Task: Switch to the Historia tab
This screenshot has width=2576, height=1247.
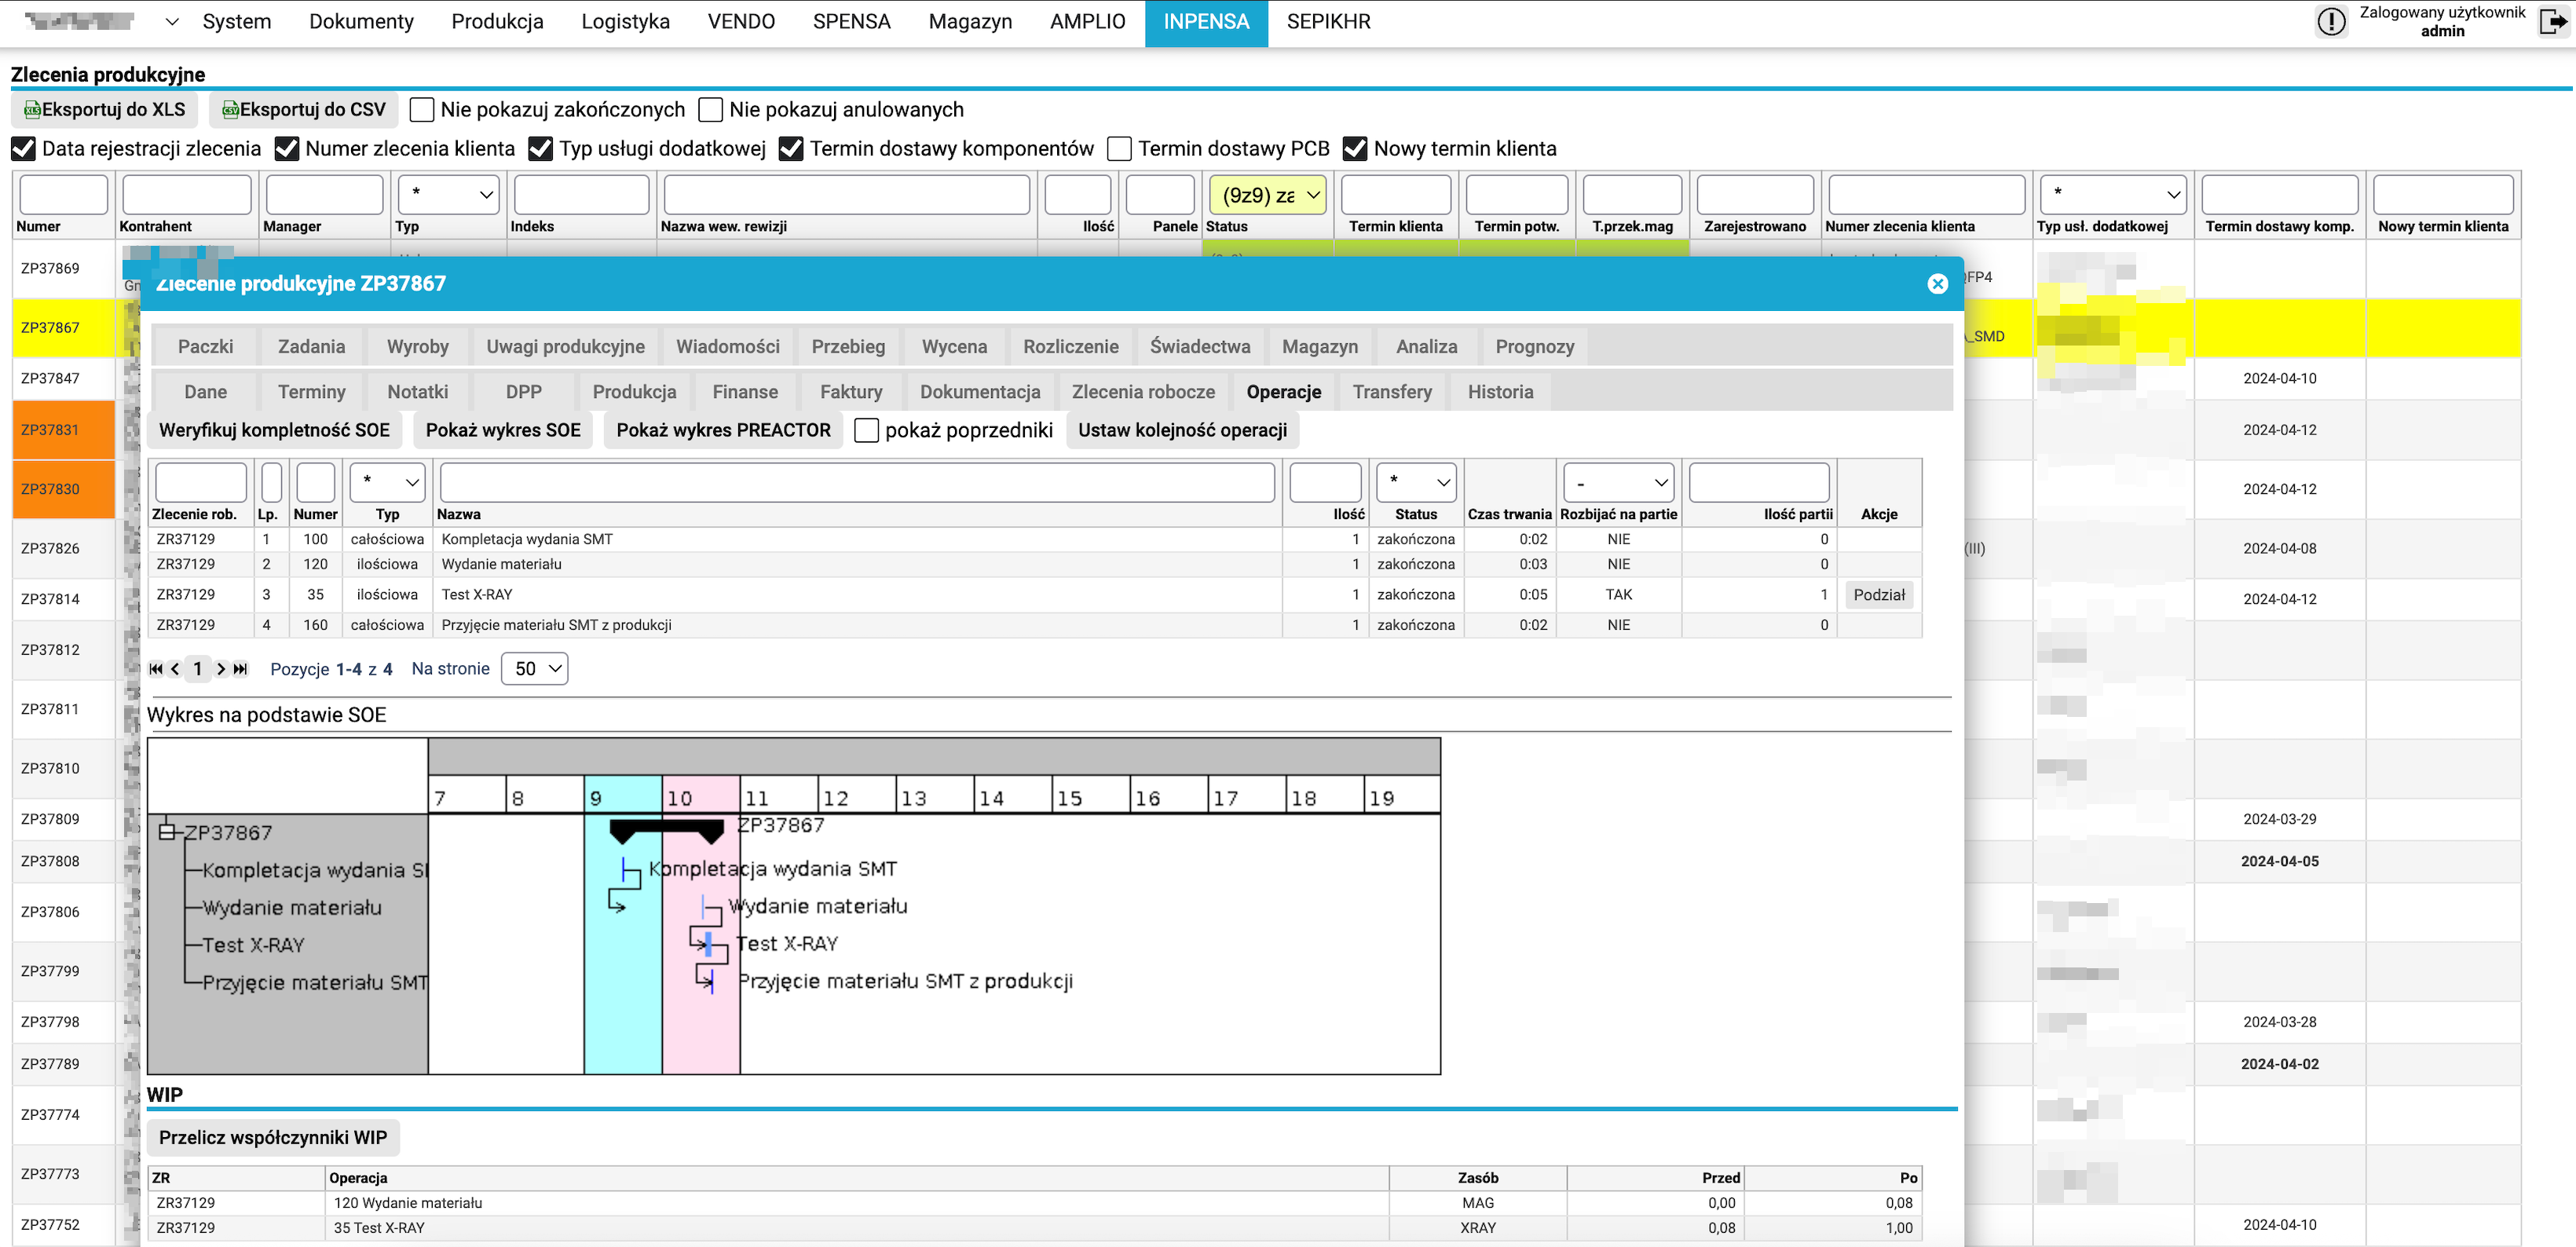Action: click(x=1500, y=392)
